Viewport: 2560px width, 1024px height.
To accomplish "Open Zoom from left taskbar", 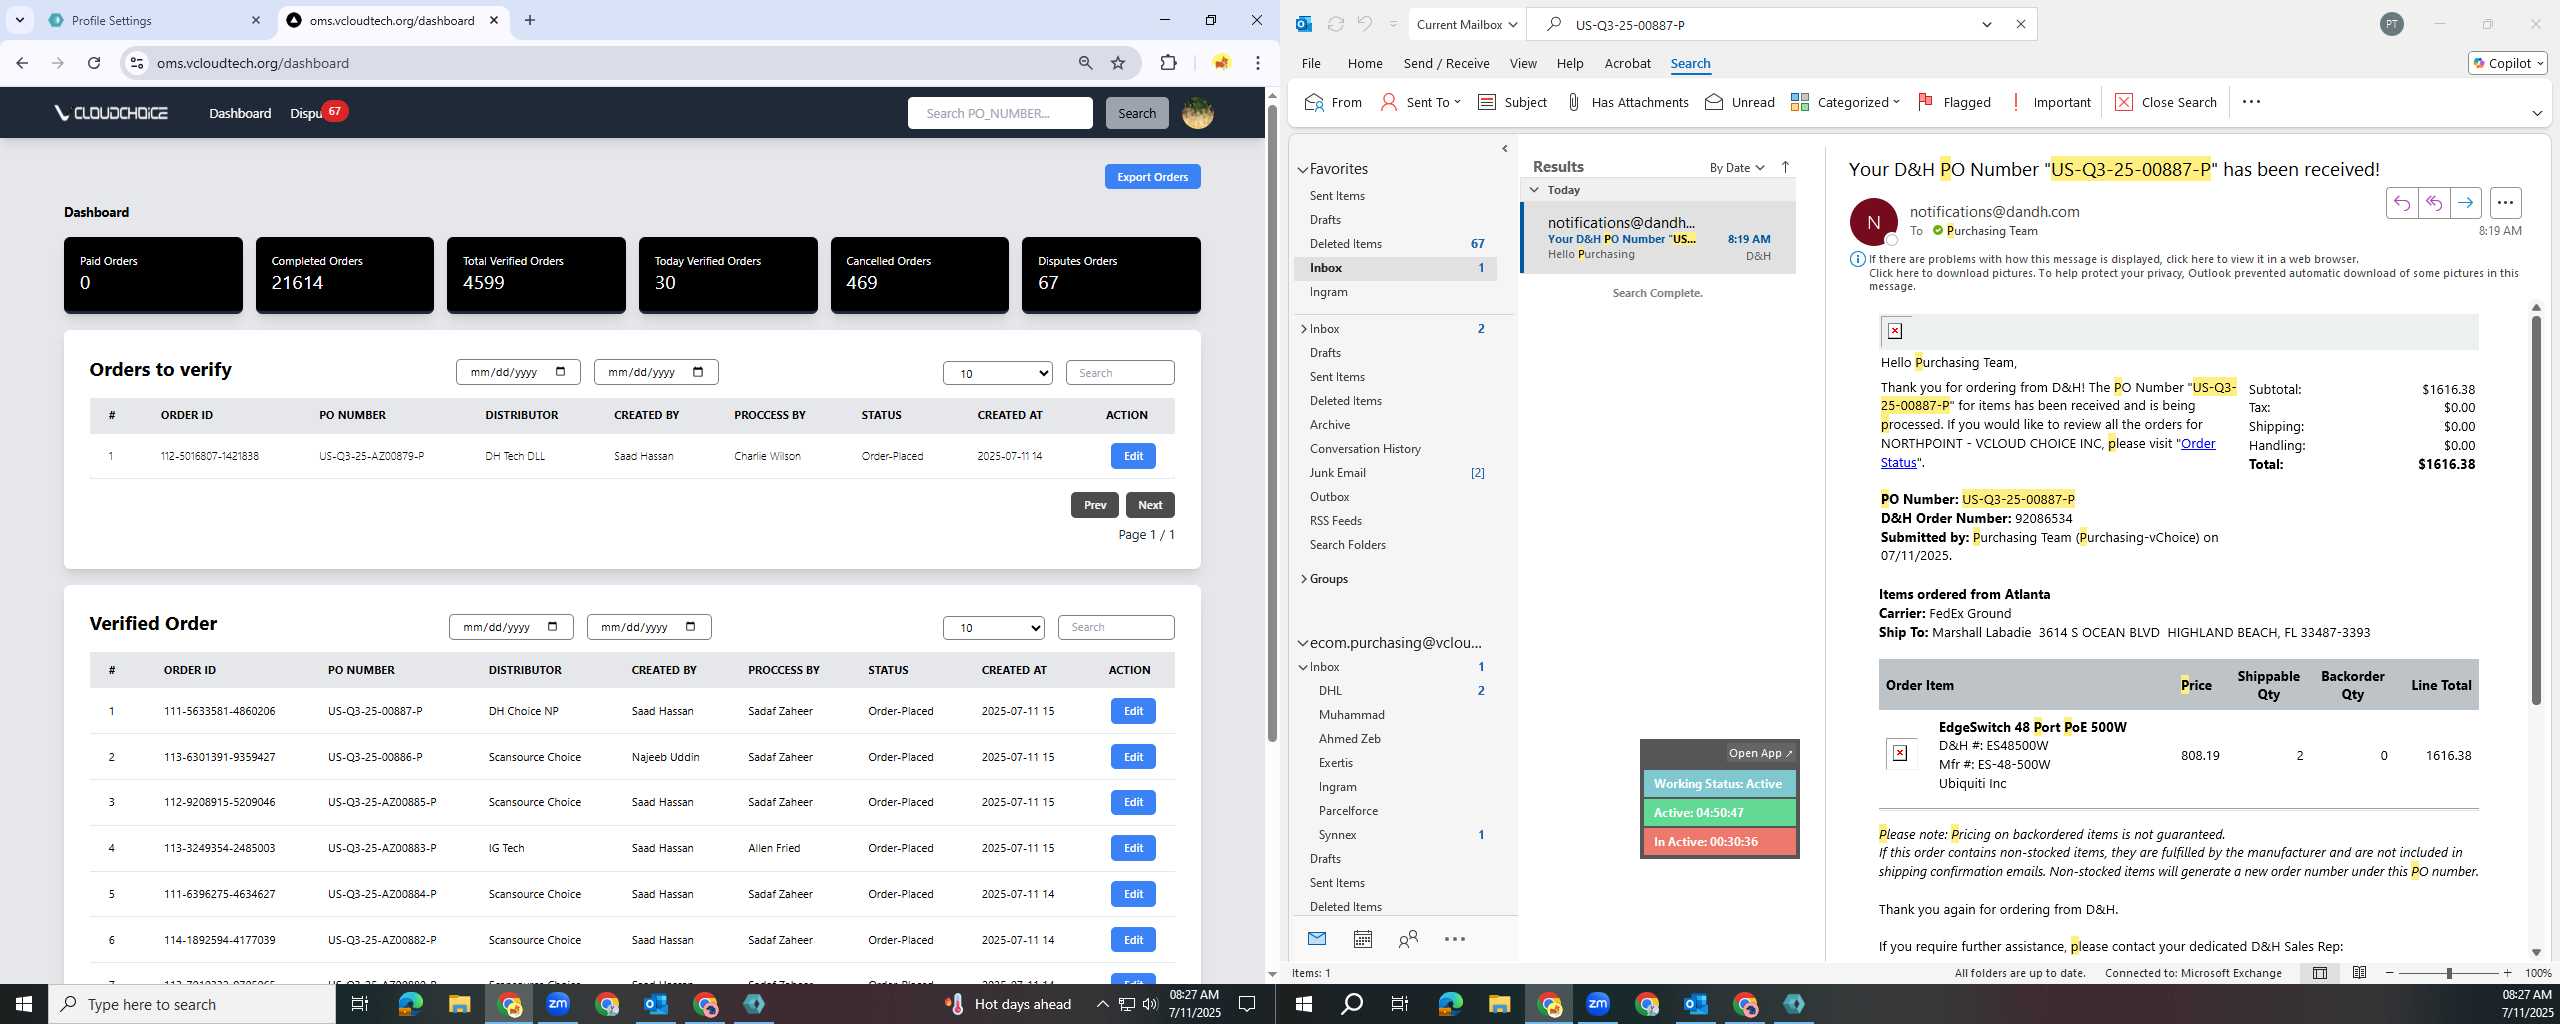I will point(558,1004).
